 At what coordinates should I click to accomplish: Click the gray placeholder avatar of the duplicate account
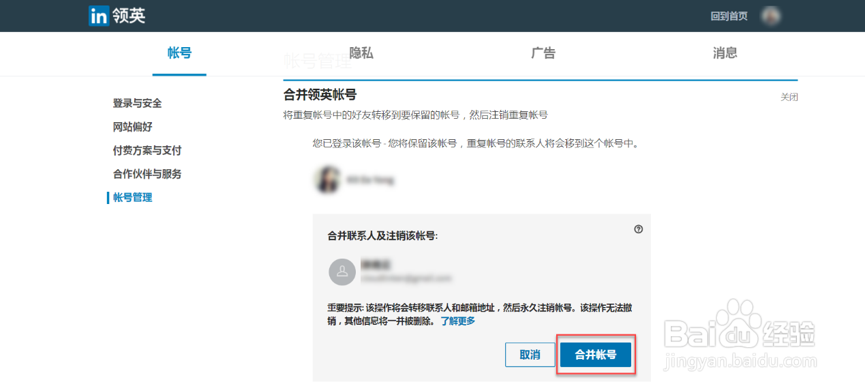point(342,272)
